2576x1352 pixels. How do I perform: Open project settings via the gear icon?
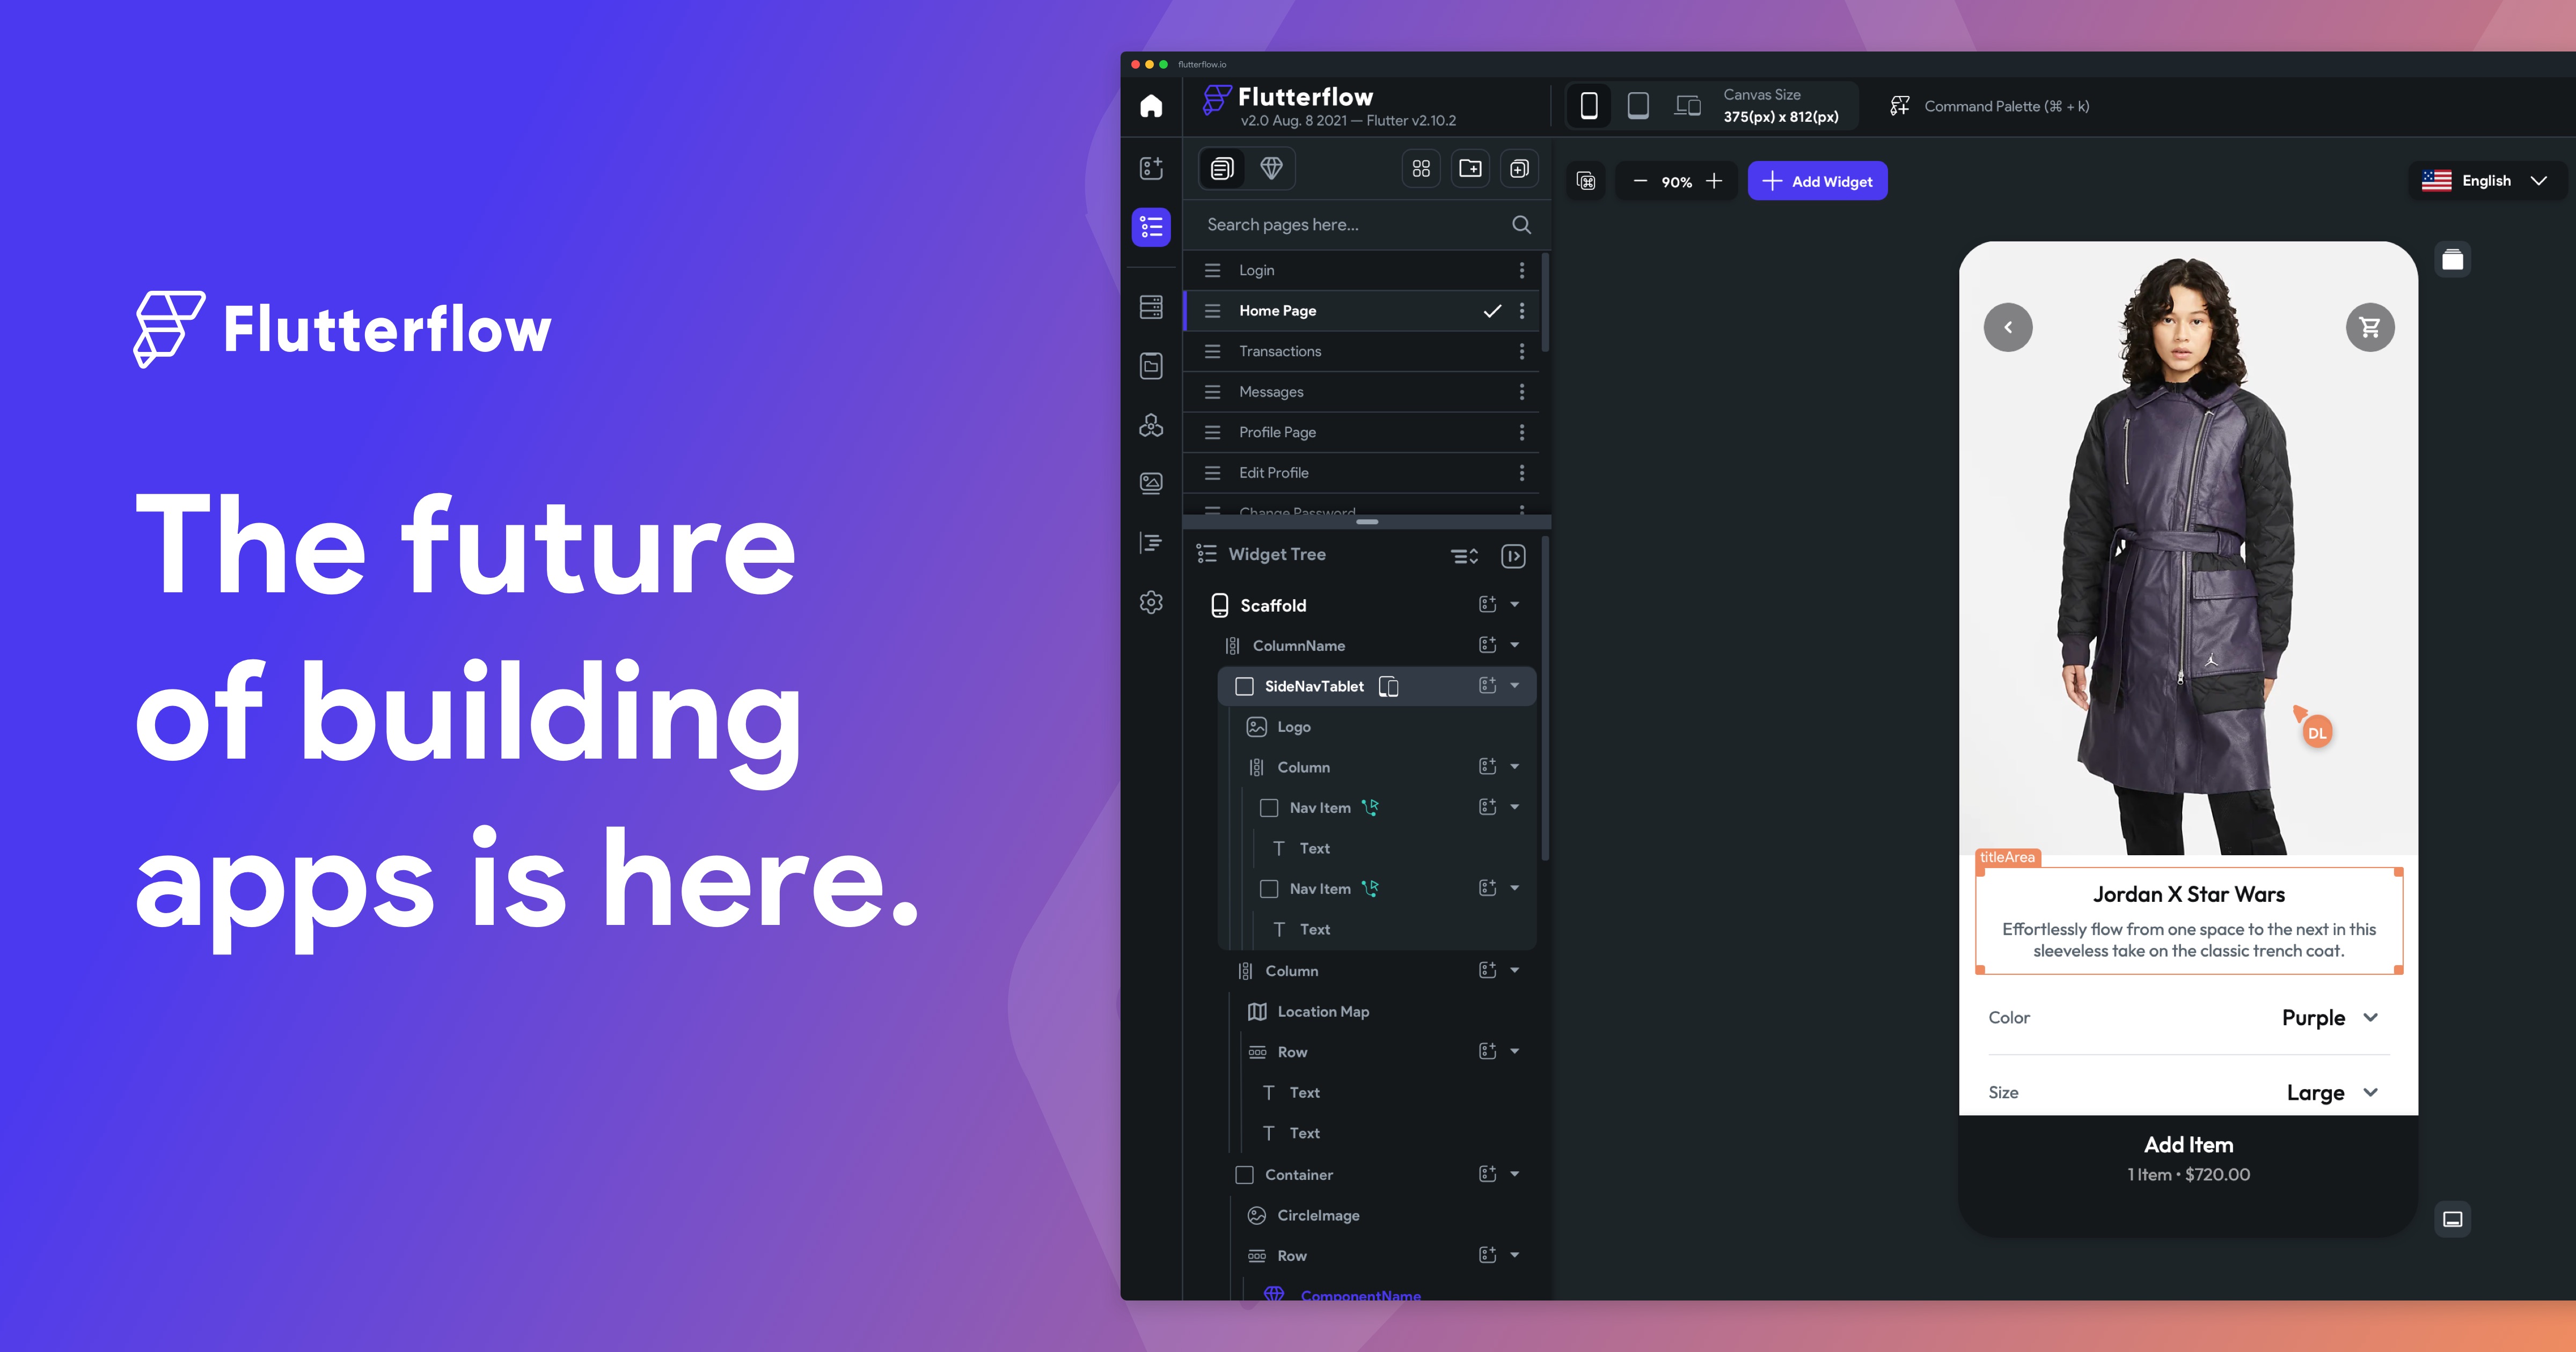point(1151,602)
